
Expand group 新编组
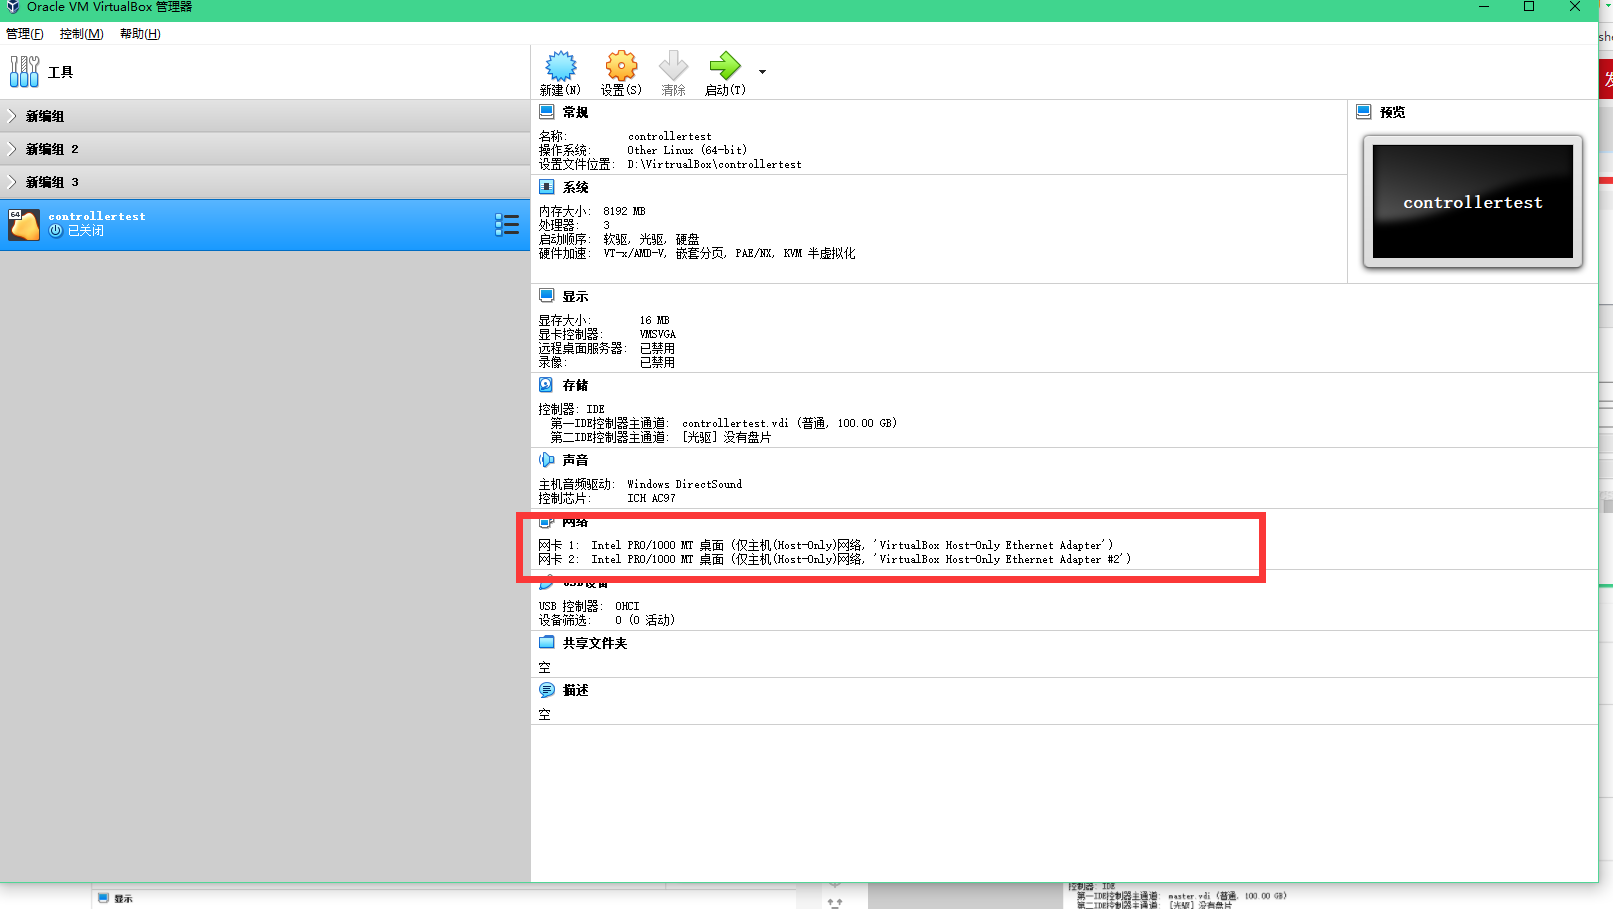[x=12, y=116]
